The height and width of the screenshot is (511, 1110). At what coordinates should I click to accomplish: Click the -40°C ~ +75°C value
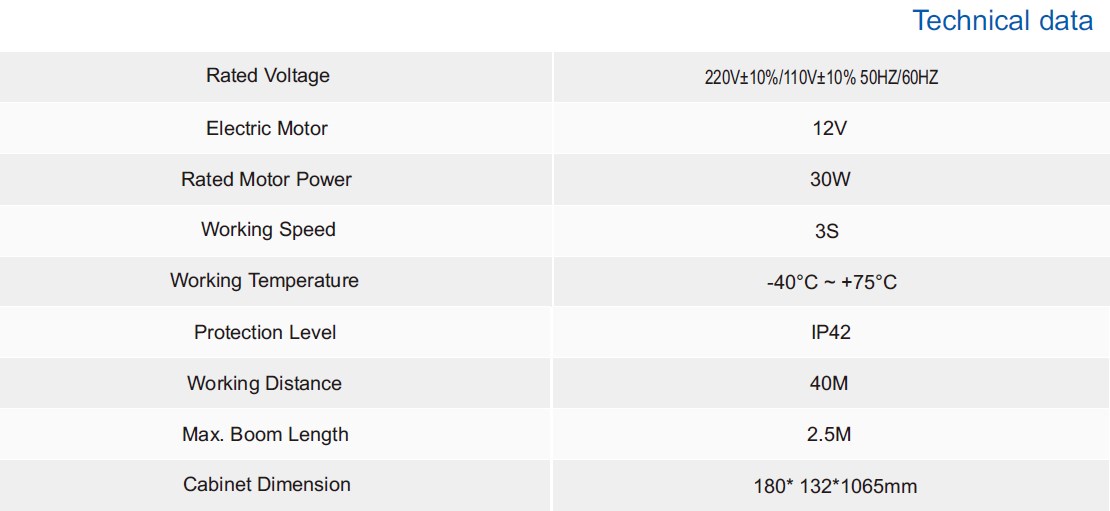coord(831,282)
